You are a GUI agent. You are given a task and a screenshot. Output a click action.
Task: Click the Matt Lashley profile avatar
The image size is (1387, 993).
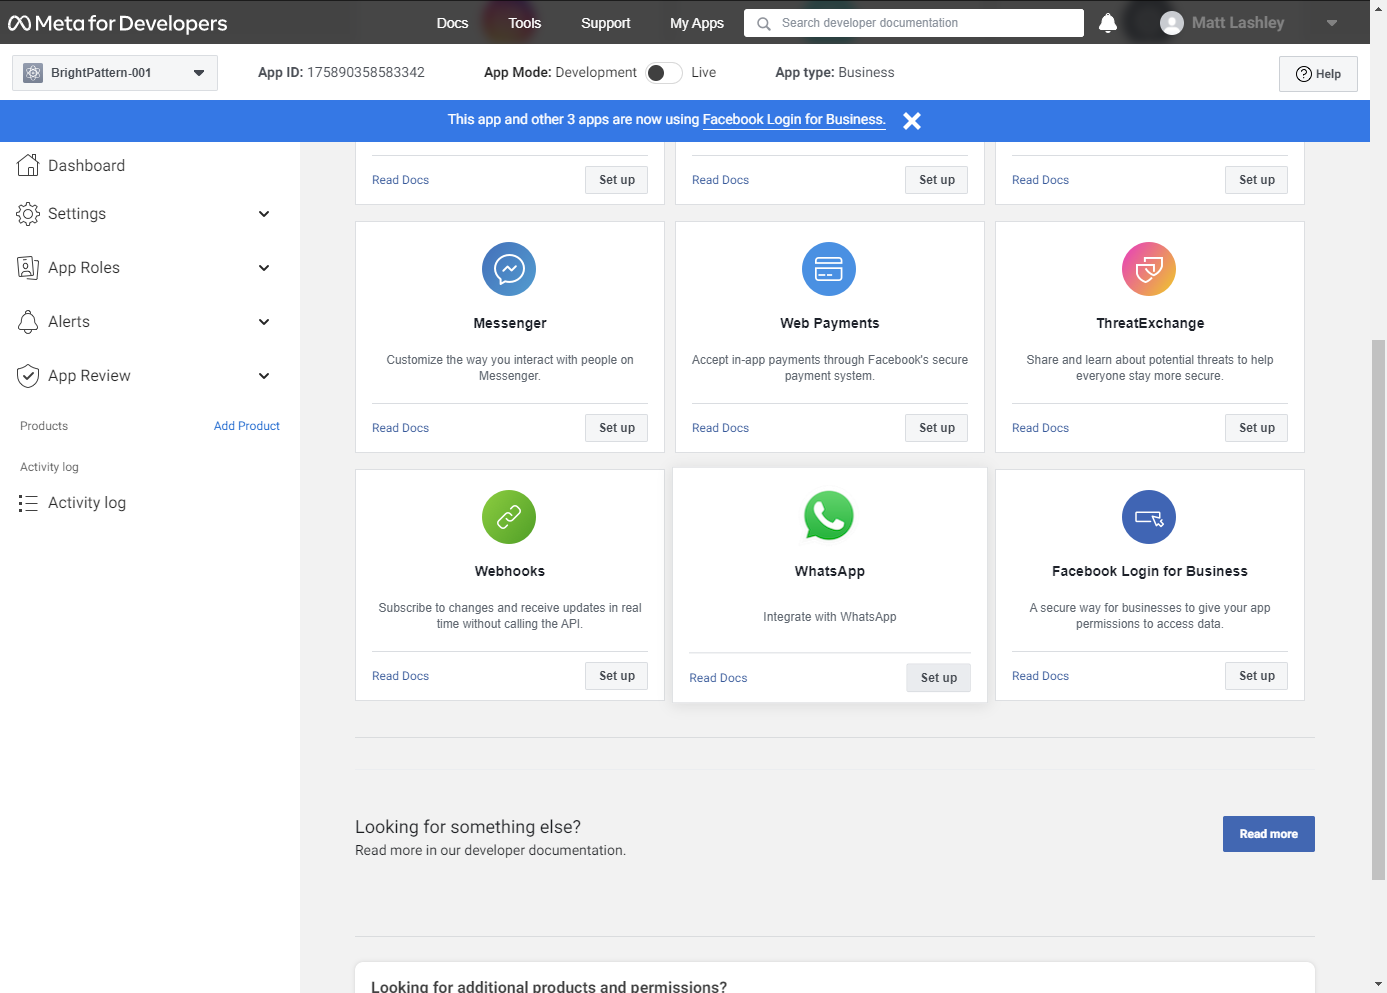pyautogui.click(x=1172, y=23)
